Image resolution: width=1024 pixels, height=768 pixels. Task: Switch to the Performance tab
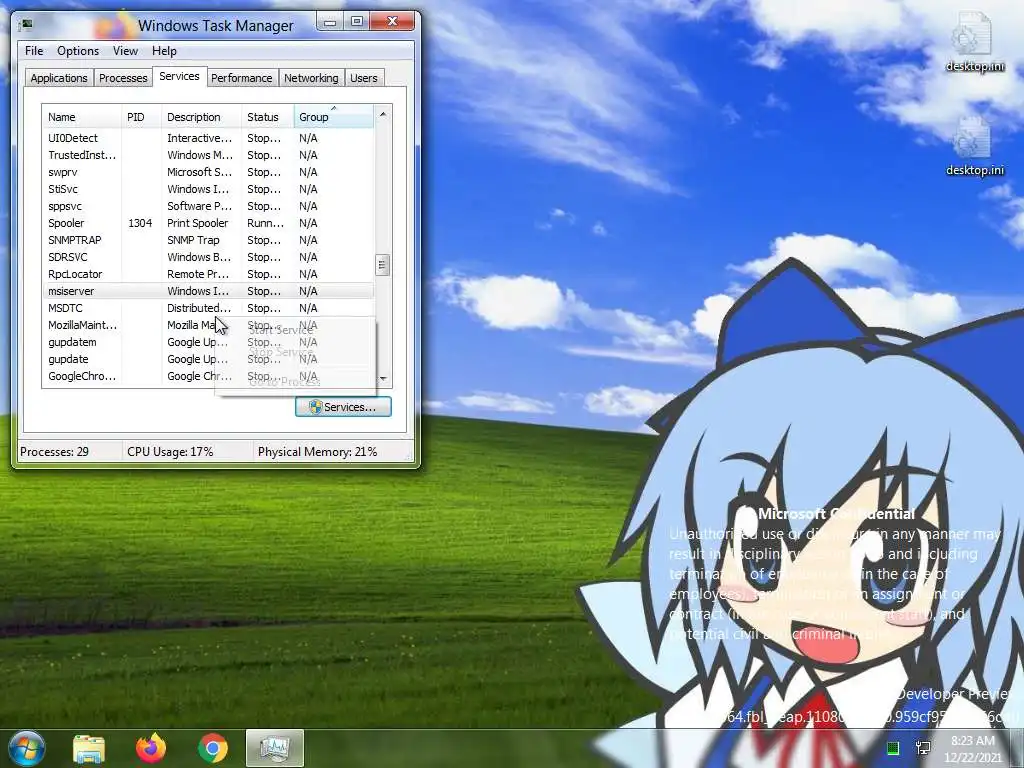click(x=242, y=78)
